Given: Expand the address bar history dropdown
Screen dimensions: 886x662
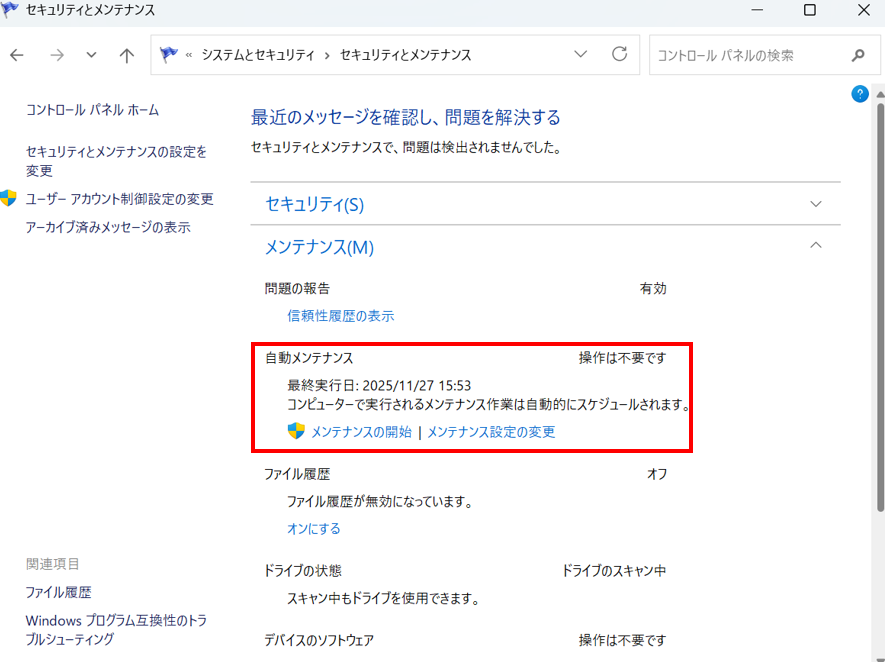Looking at the screenshot, I should (x=581, y=55).
